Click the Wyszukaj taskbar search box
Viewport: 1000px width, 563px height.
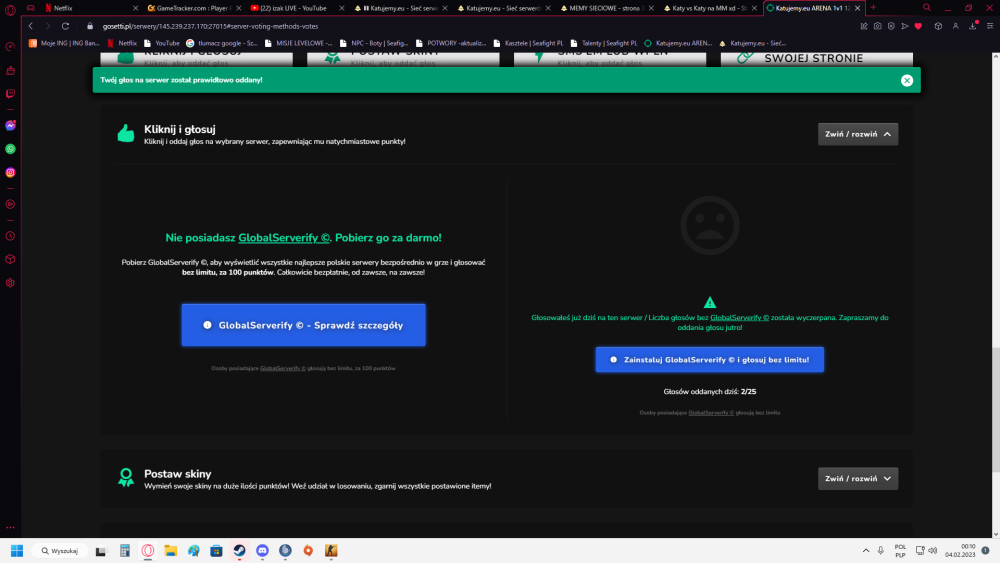(60, 551)
